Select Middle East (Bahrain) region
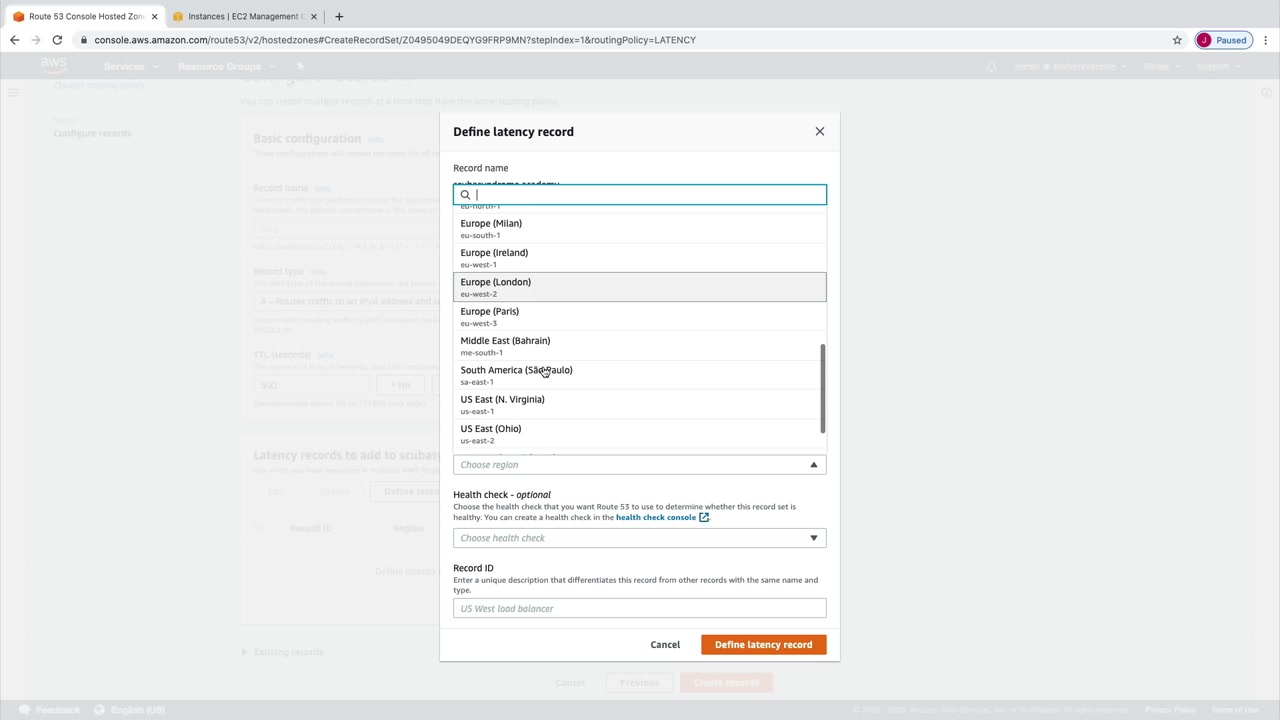 tap(640, 346)
